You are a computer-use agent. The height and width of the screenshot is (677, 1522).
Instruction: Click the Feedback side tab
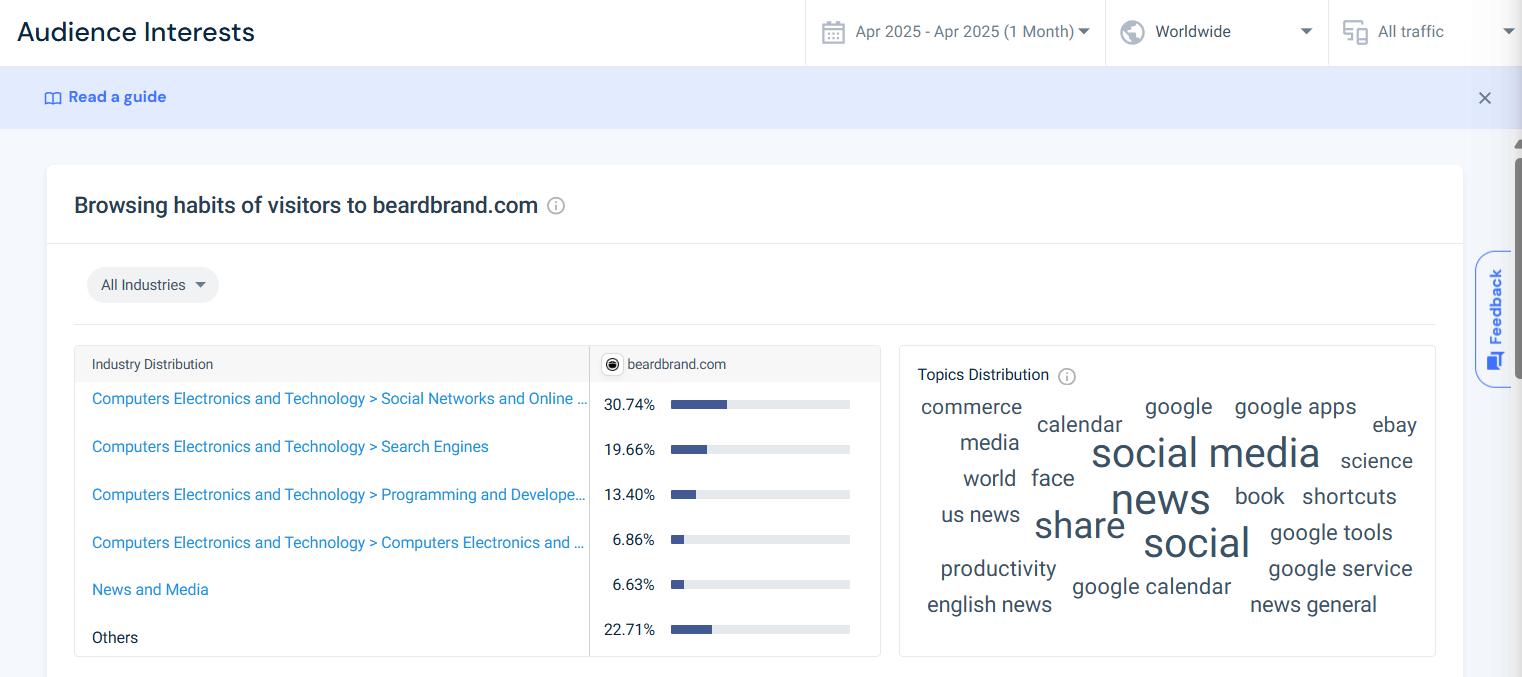coord(1493,319)
